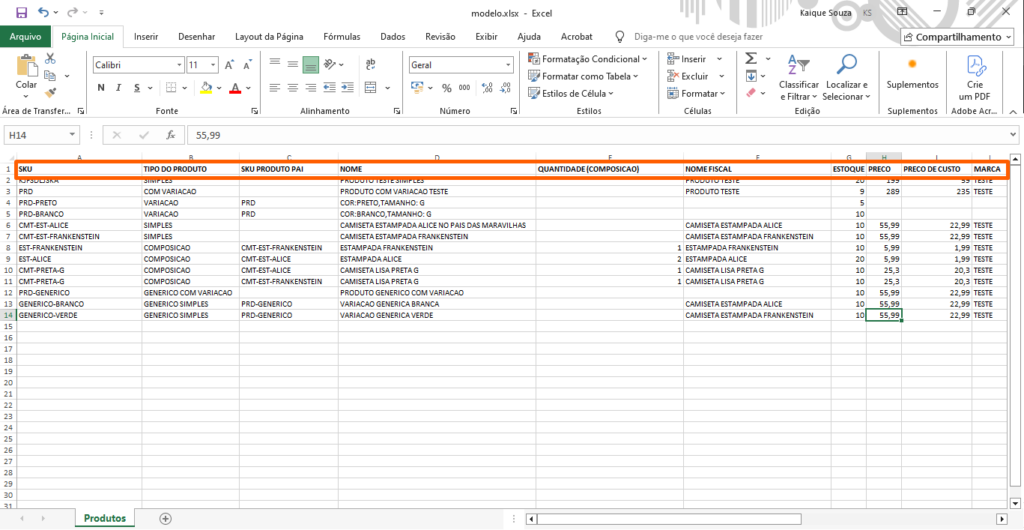Select the Format Painter brush icon
The width and height of the screenshot is (1024, 530).
pos(50,91)
